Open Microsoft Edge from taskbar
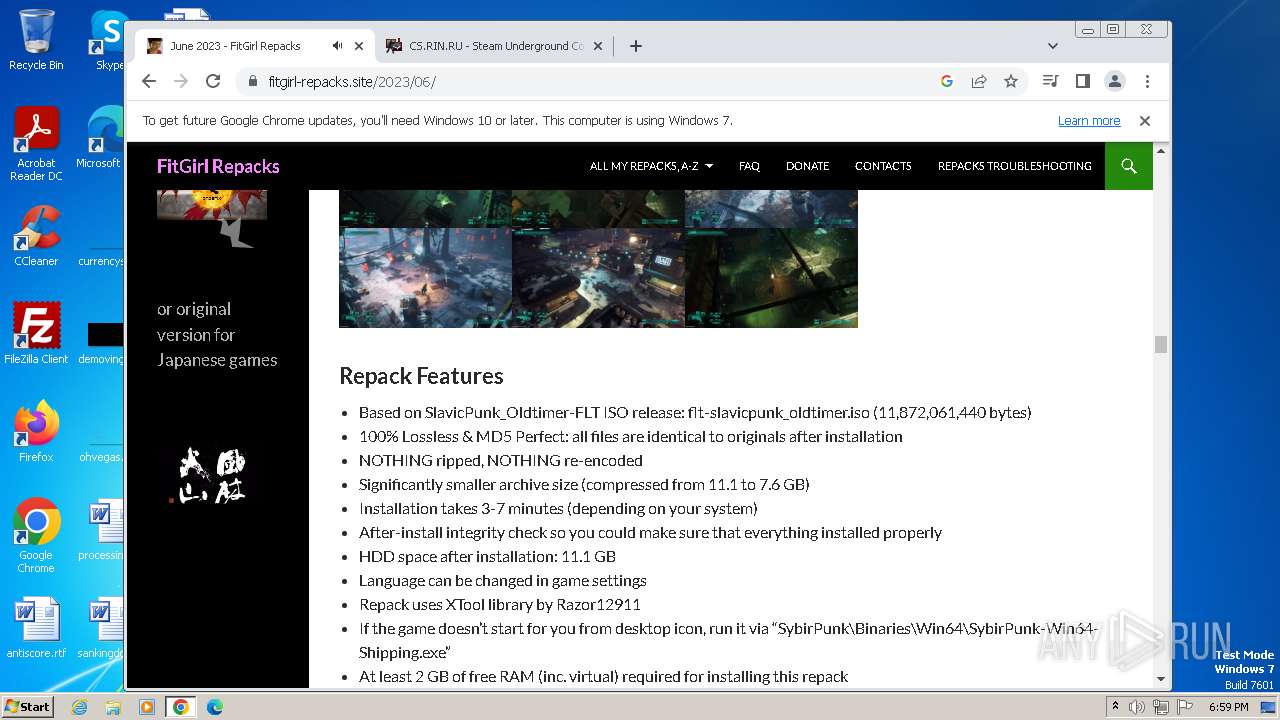The image size is (1280, 720). point(214,707)
